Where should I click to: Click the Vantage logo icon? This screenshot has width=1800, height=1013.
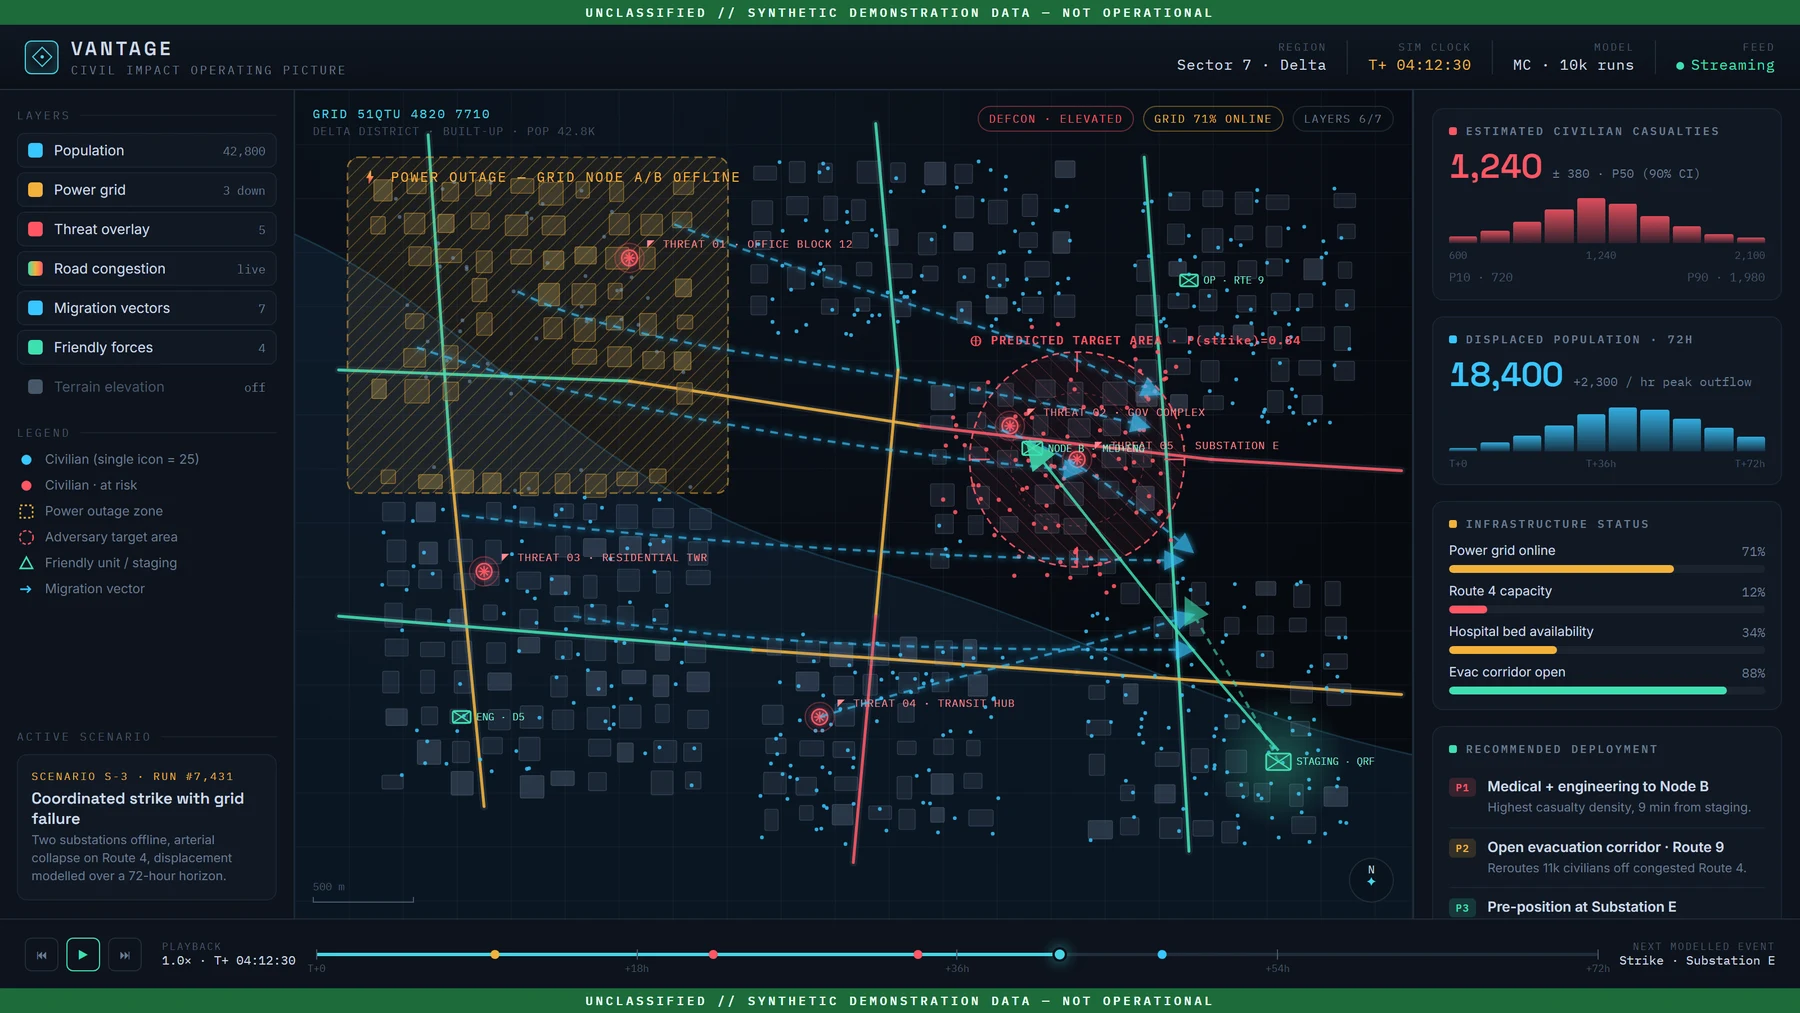tap(42, 57)
